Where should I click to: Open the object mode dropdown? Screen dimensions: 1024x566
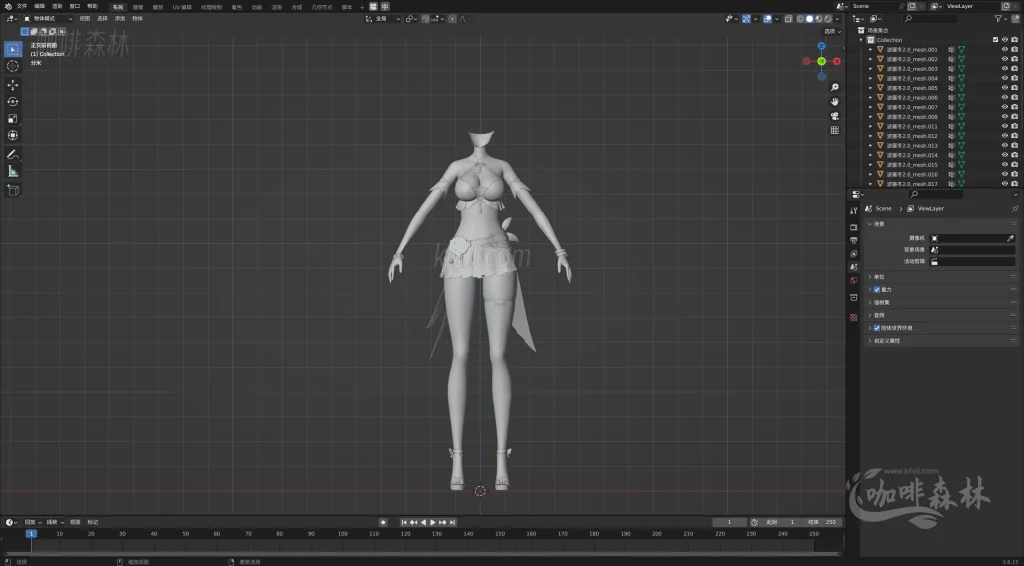pyautogui.click(x=48, y=19)
